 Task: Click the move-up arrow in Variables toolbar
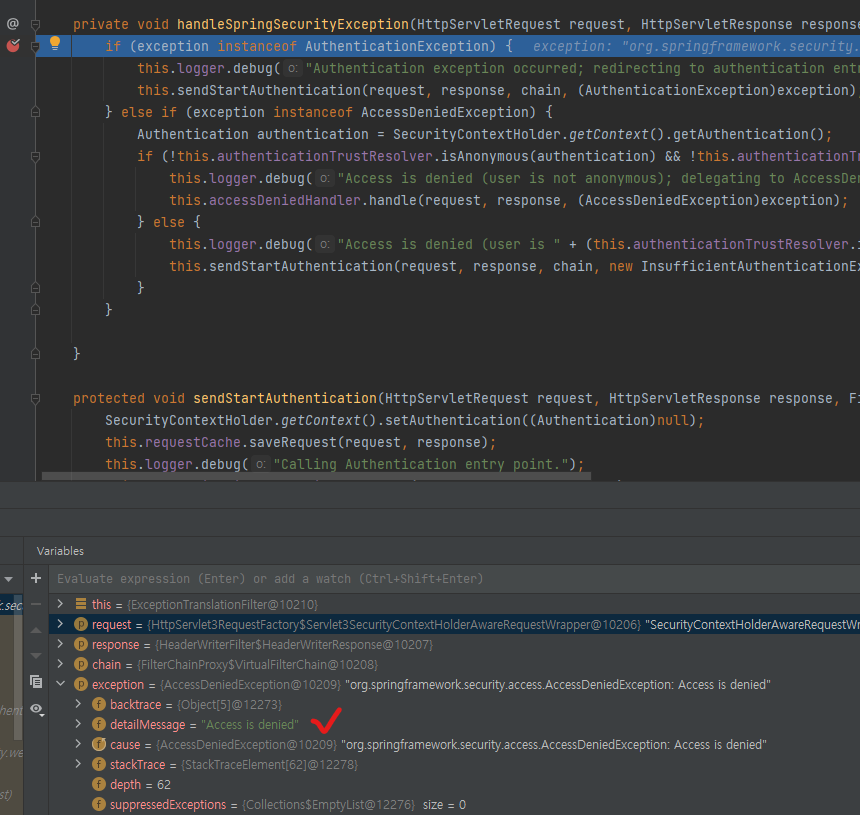click(36, 630)
